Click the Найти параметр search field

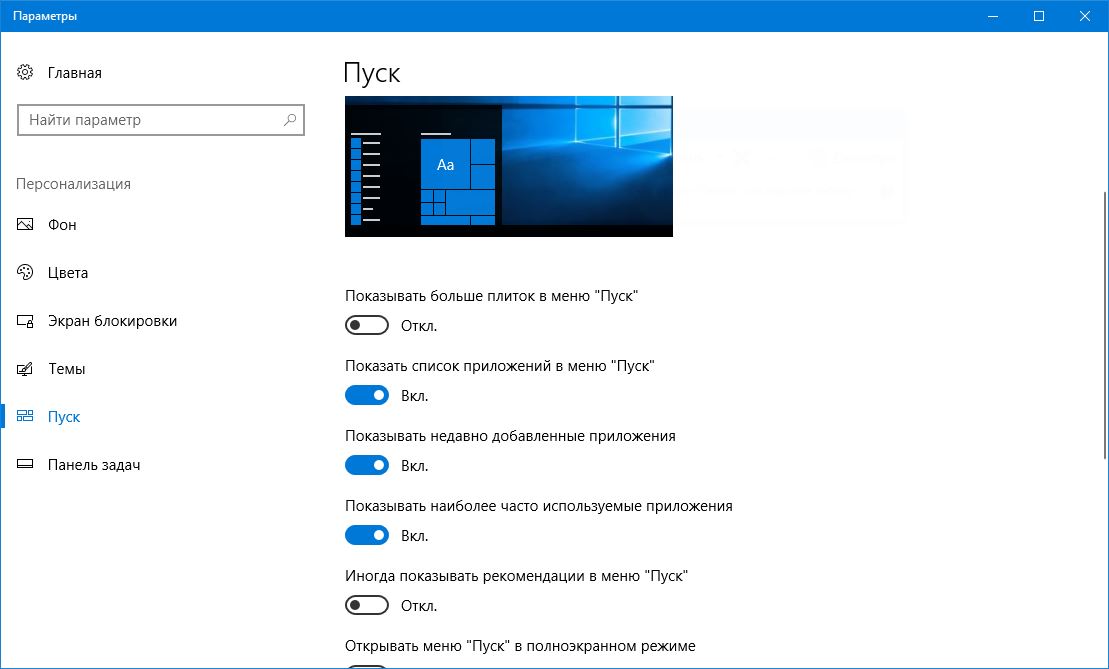(x=161, y=120)
